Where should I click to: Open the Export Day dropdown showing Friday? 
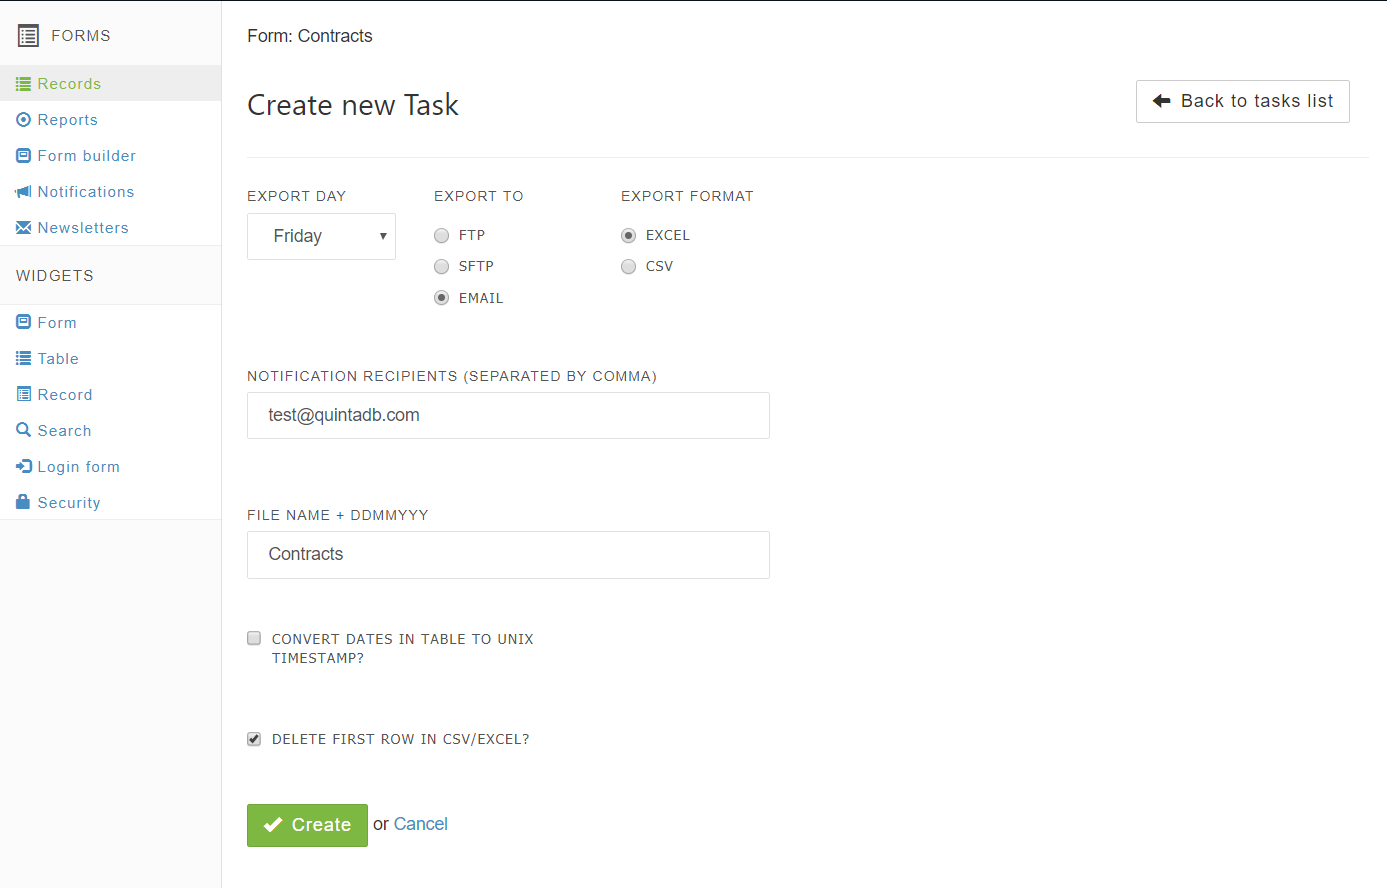coord(321,236)
